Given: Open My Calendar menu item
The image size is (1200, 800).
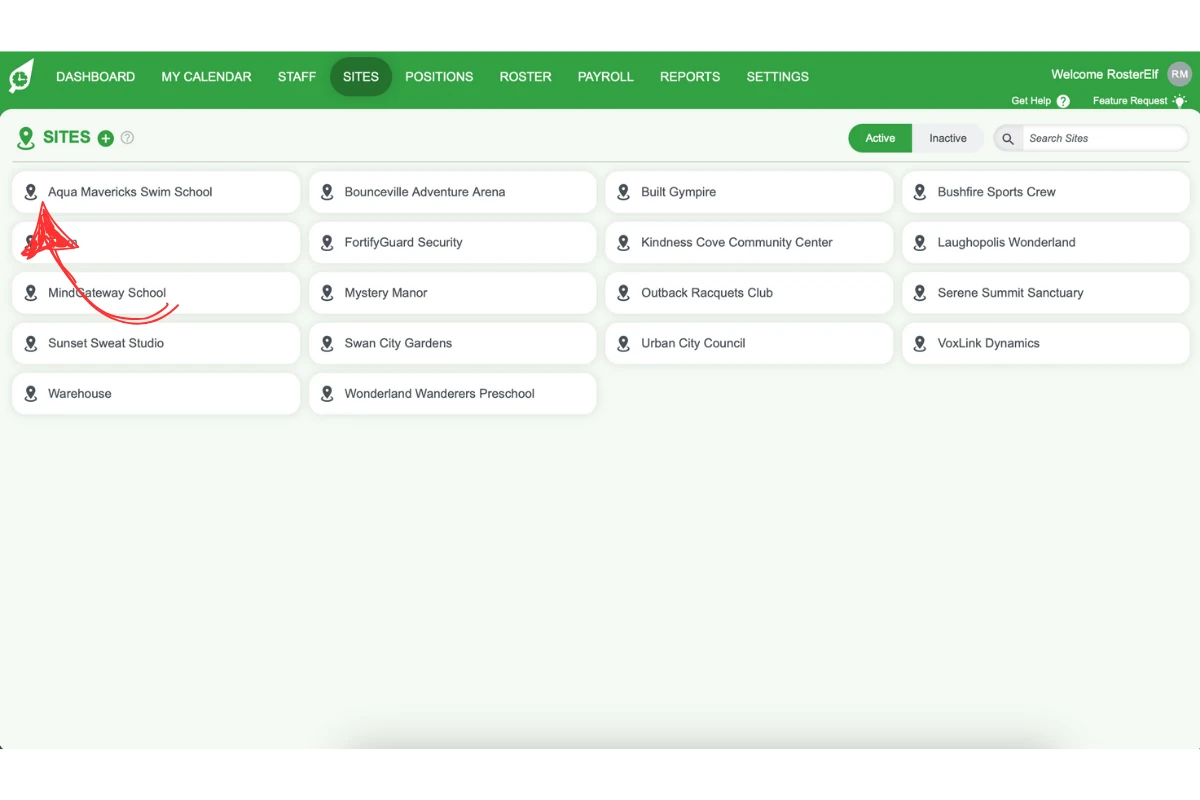Looking at the screenshot, I should [x=206, y=77].
